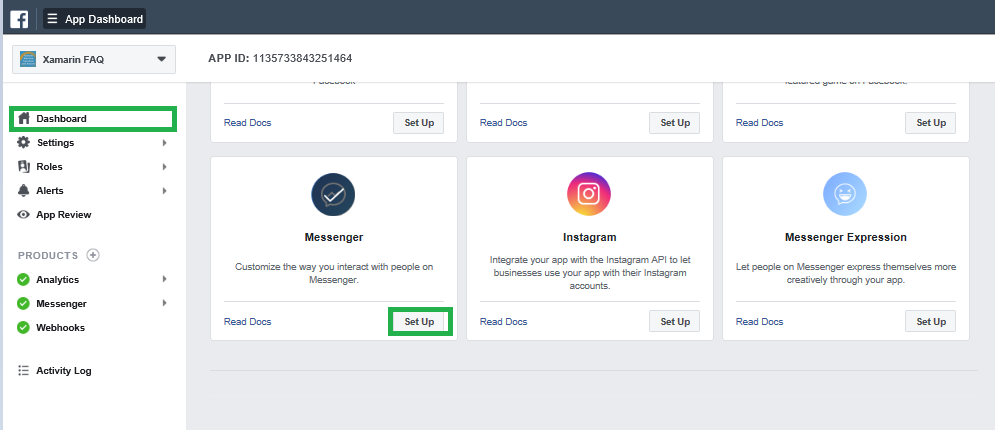Click the App Review eye icon
Screen dimensions: 999x430
point(24,215)
